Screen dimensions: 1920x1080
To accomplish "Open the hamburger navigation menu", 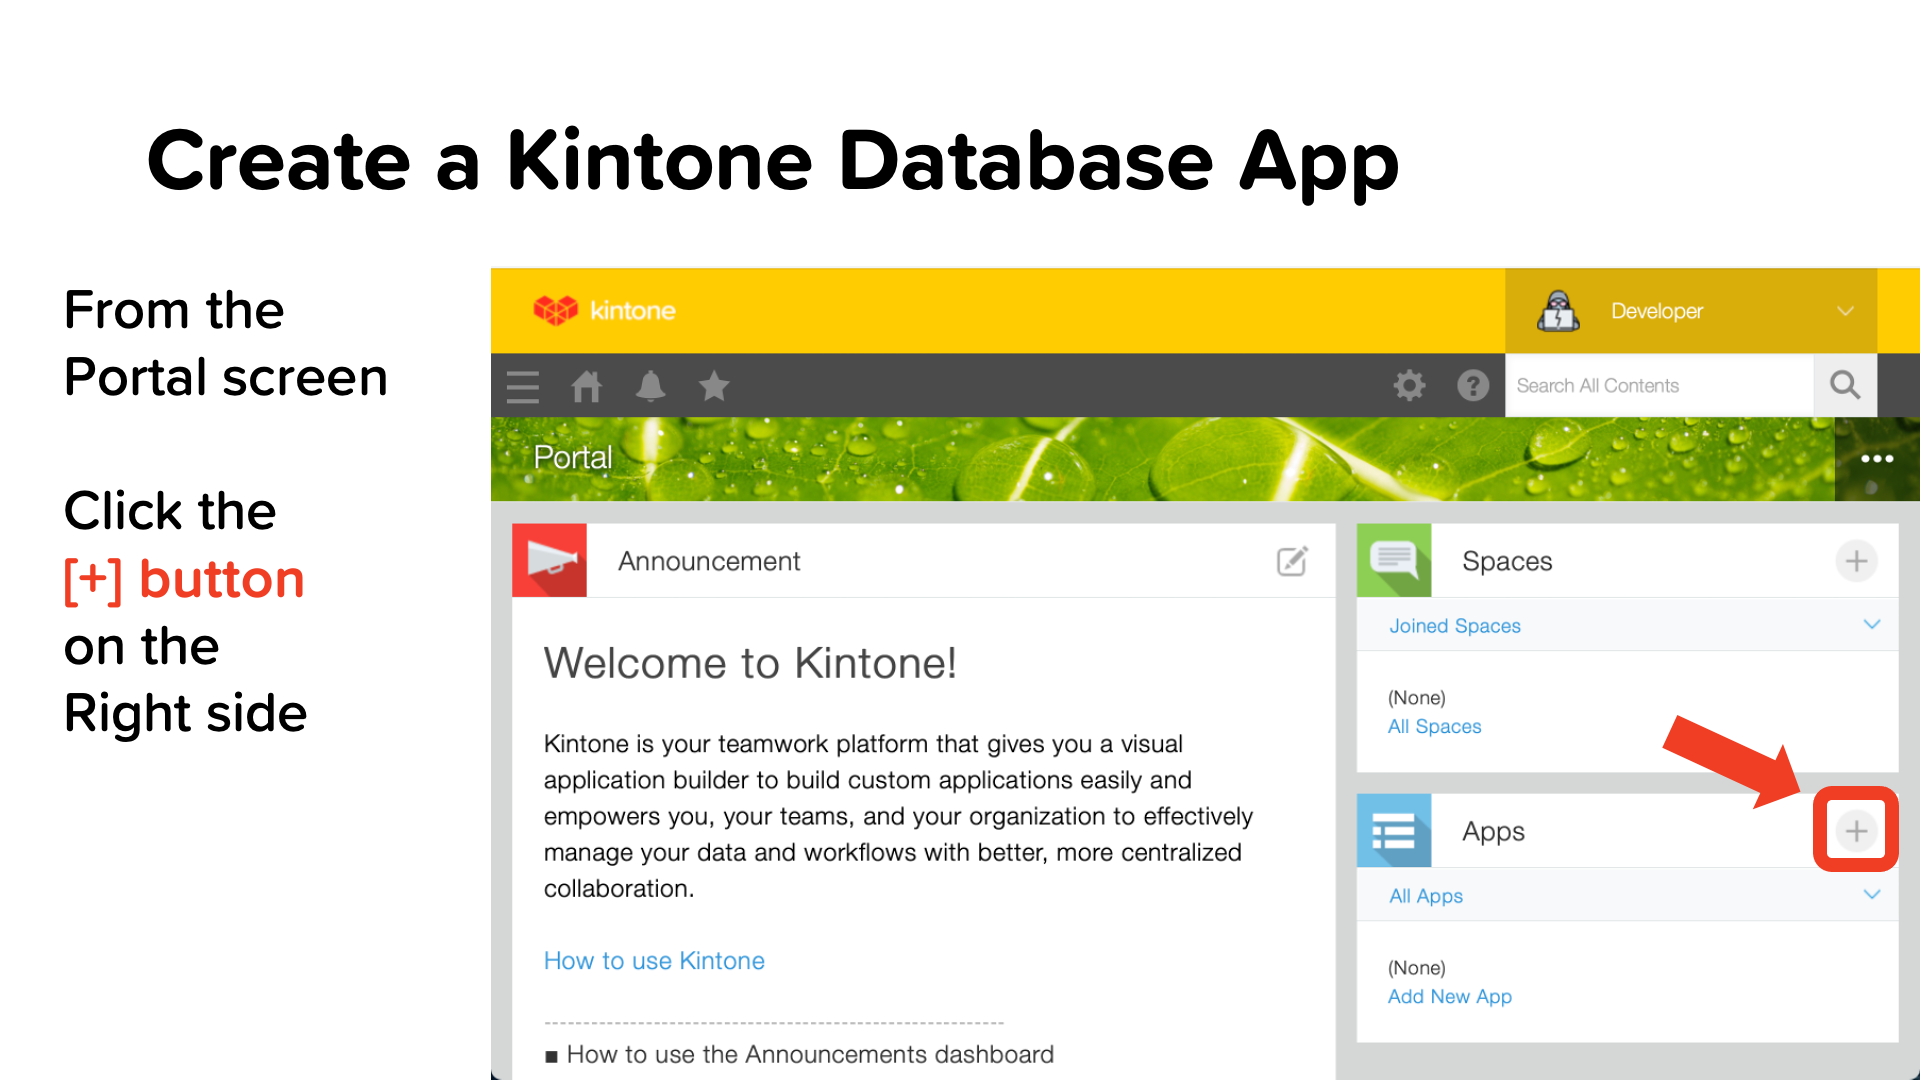I will pos(523,386).
